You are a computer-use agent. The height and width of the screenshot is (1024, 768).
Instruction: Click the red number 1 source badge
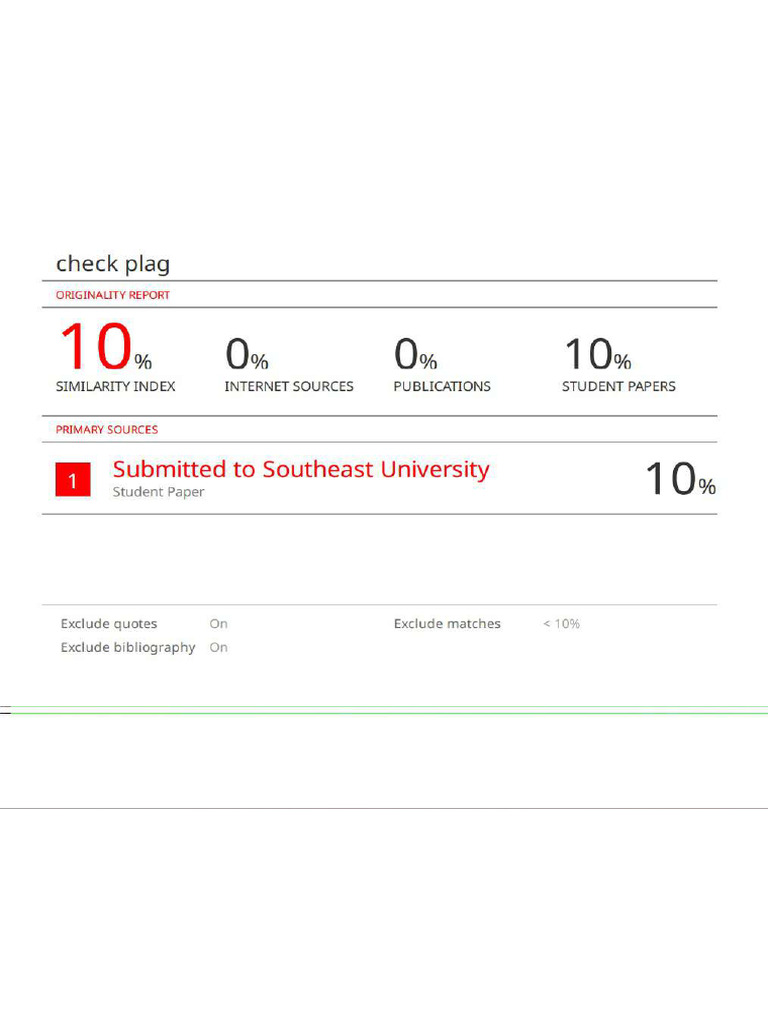[72, 480]
